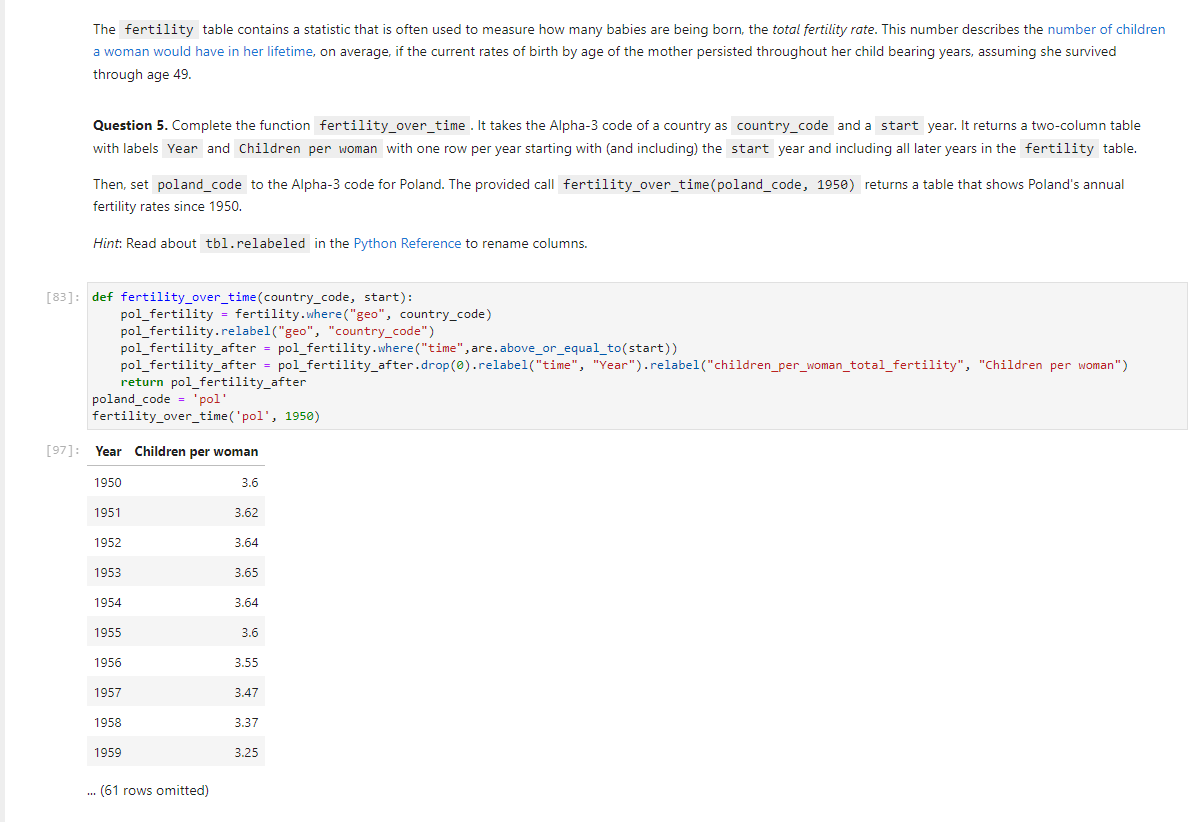This screenshot has height=822, width=1197.
Task: Select the 1950 row in the output table
Action: point(175,482)
